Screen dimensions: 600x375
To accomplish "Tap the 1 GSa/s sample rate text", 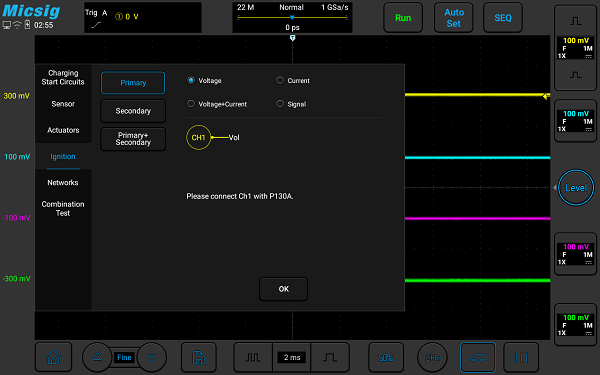I will pyautogui.click(x=334, y=7).
